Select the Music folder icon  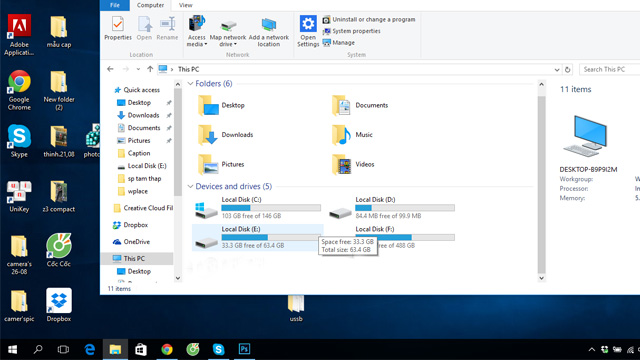pos(341,135)
